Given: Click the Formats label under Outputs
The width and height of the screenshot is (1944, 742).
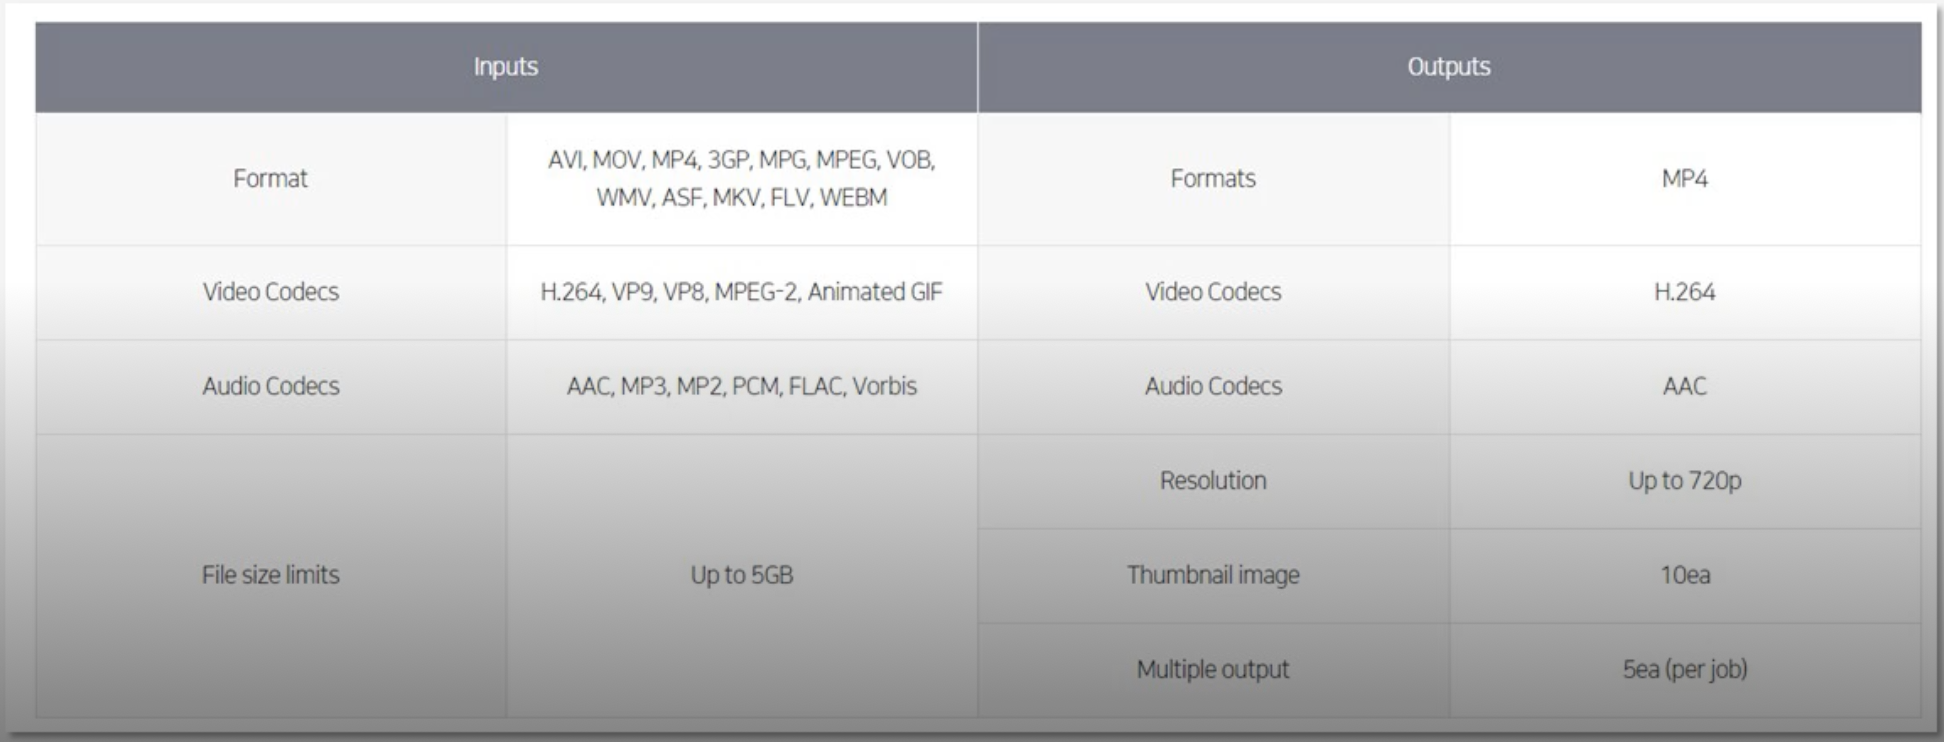Looking at the screenshot, I should pos(1213,179).
